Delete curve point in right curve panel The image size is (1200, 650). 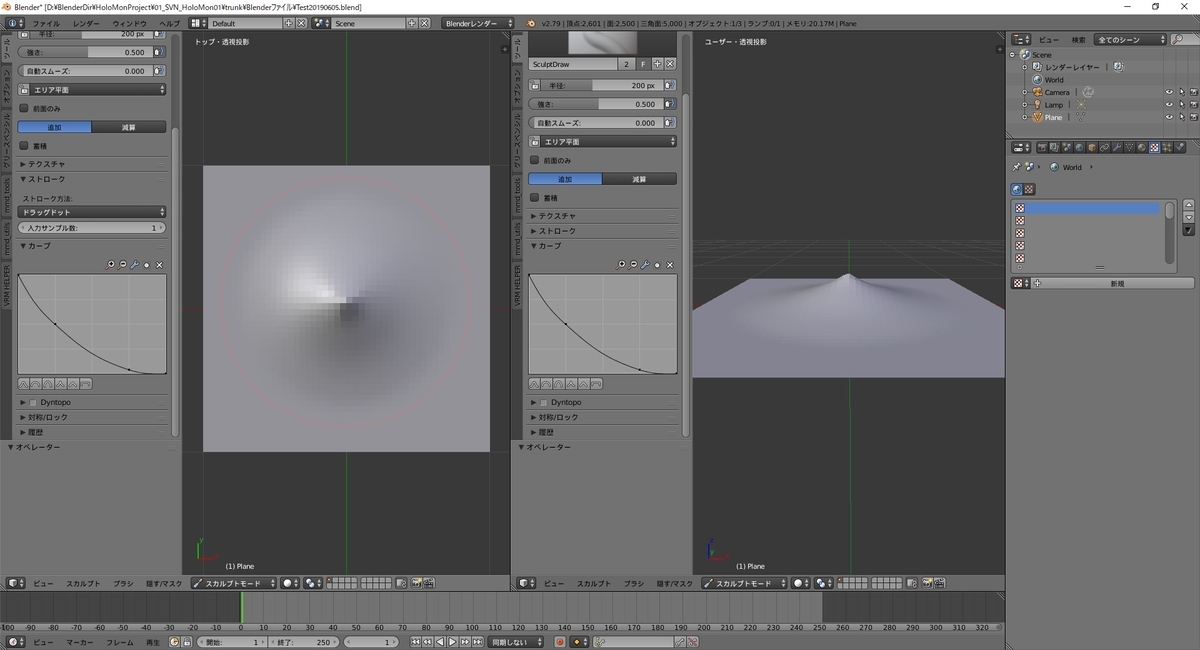(x=669, y=264)
